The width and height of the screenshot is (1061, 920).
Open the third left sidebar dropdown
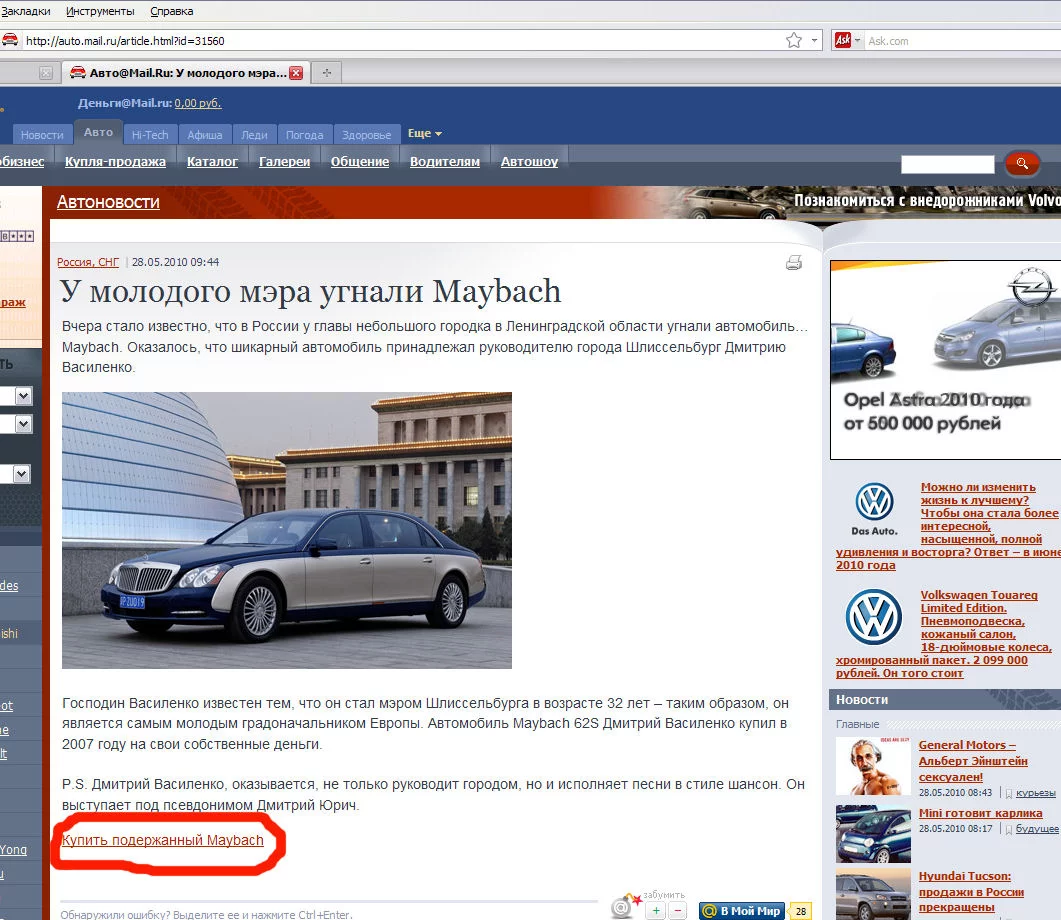coord(22,474)
